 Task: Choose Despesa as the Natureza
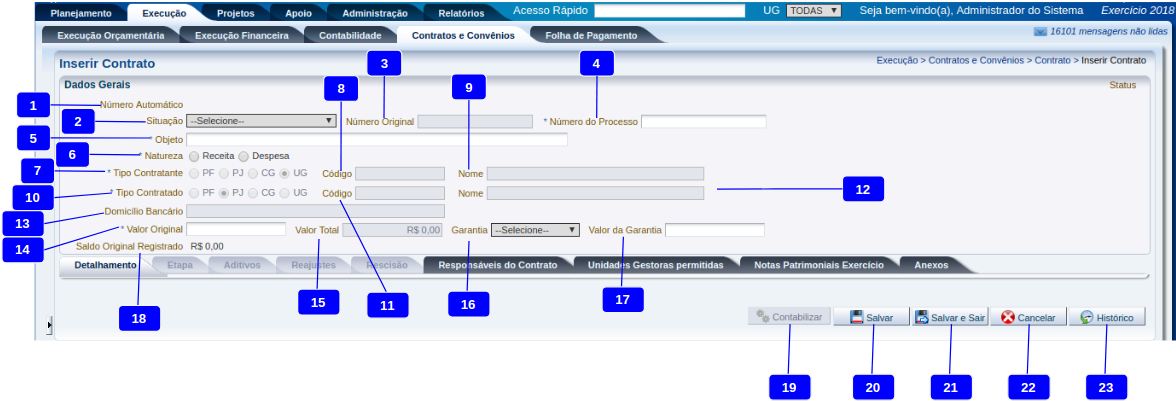tap(243, 156)
